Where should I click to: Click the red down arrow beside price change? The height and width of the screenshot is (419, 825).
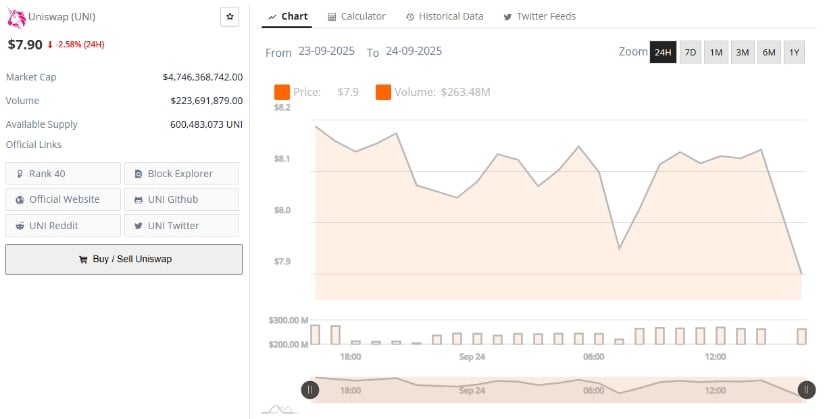click(x=50, y=45)
